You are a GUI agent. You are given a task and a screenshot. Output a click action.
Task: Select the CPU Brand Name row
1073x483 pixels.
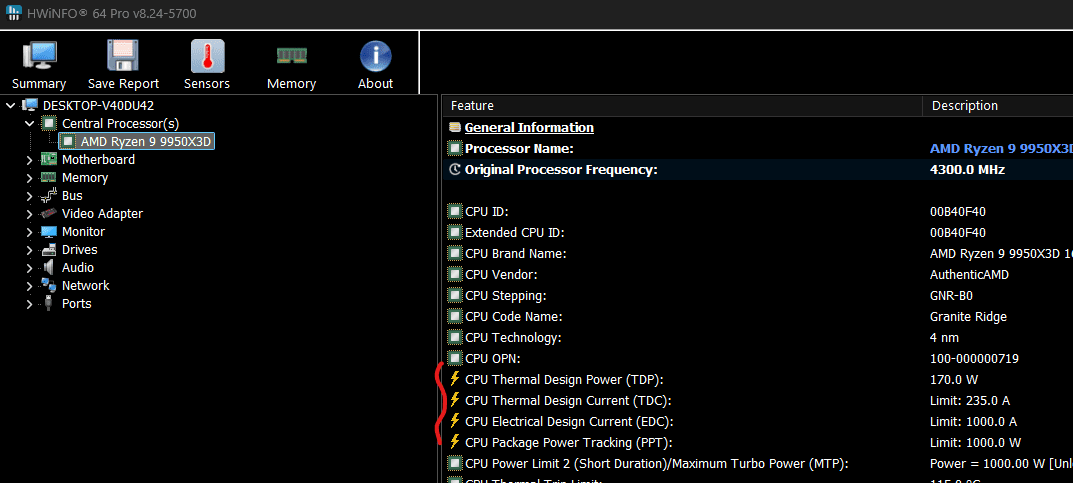click(x=758, y=253)
